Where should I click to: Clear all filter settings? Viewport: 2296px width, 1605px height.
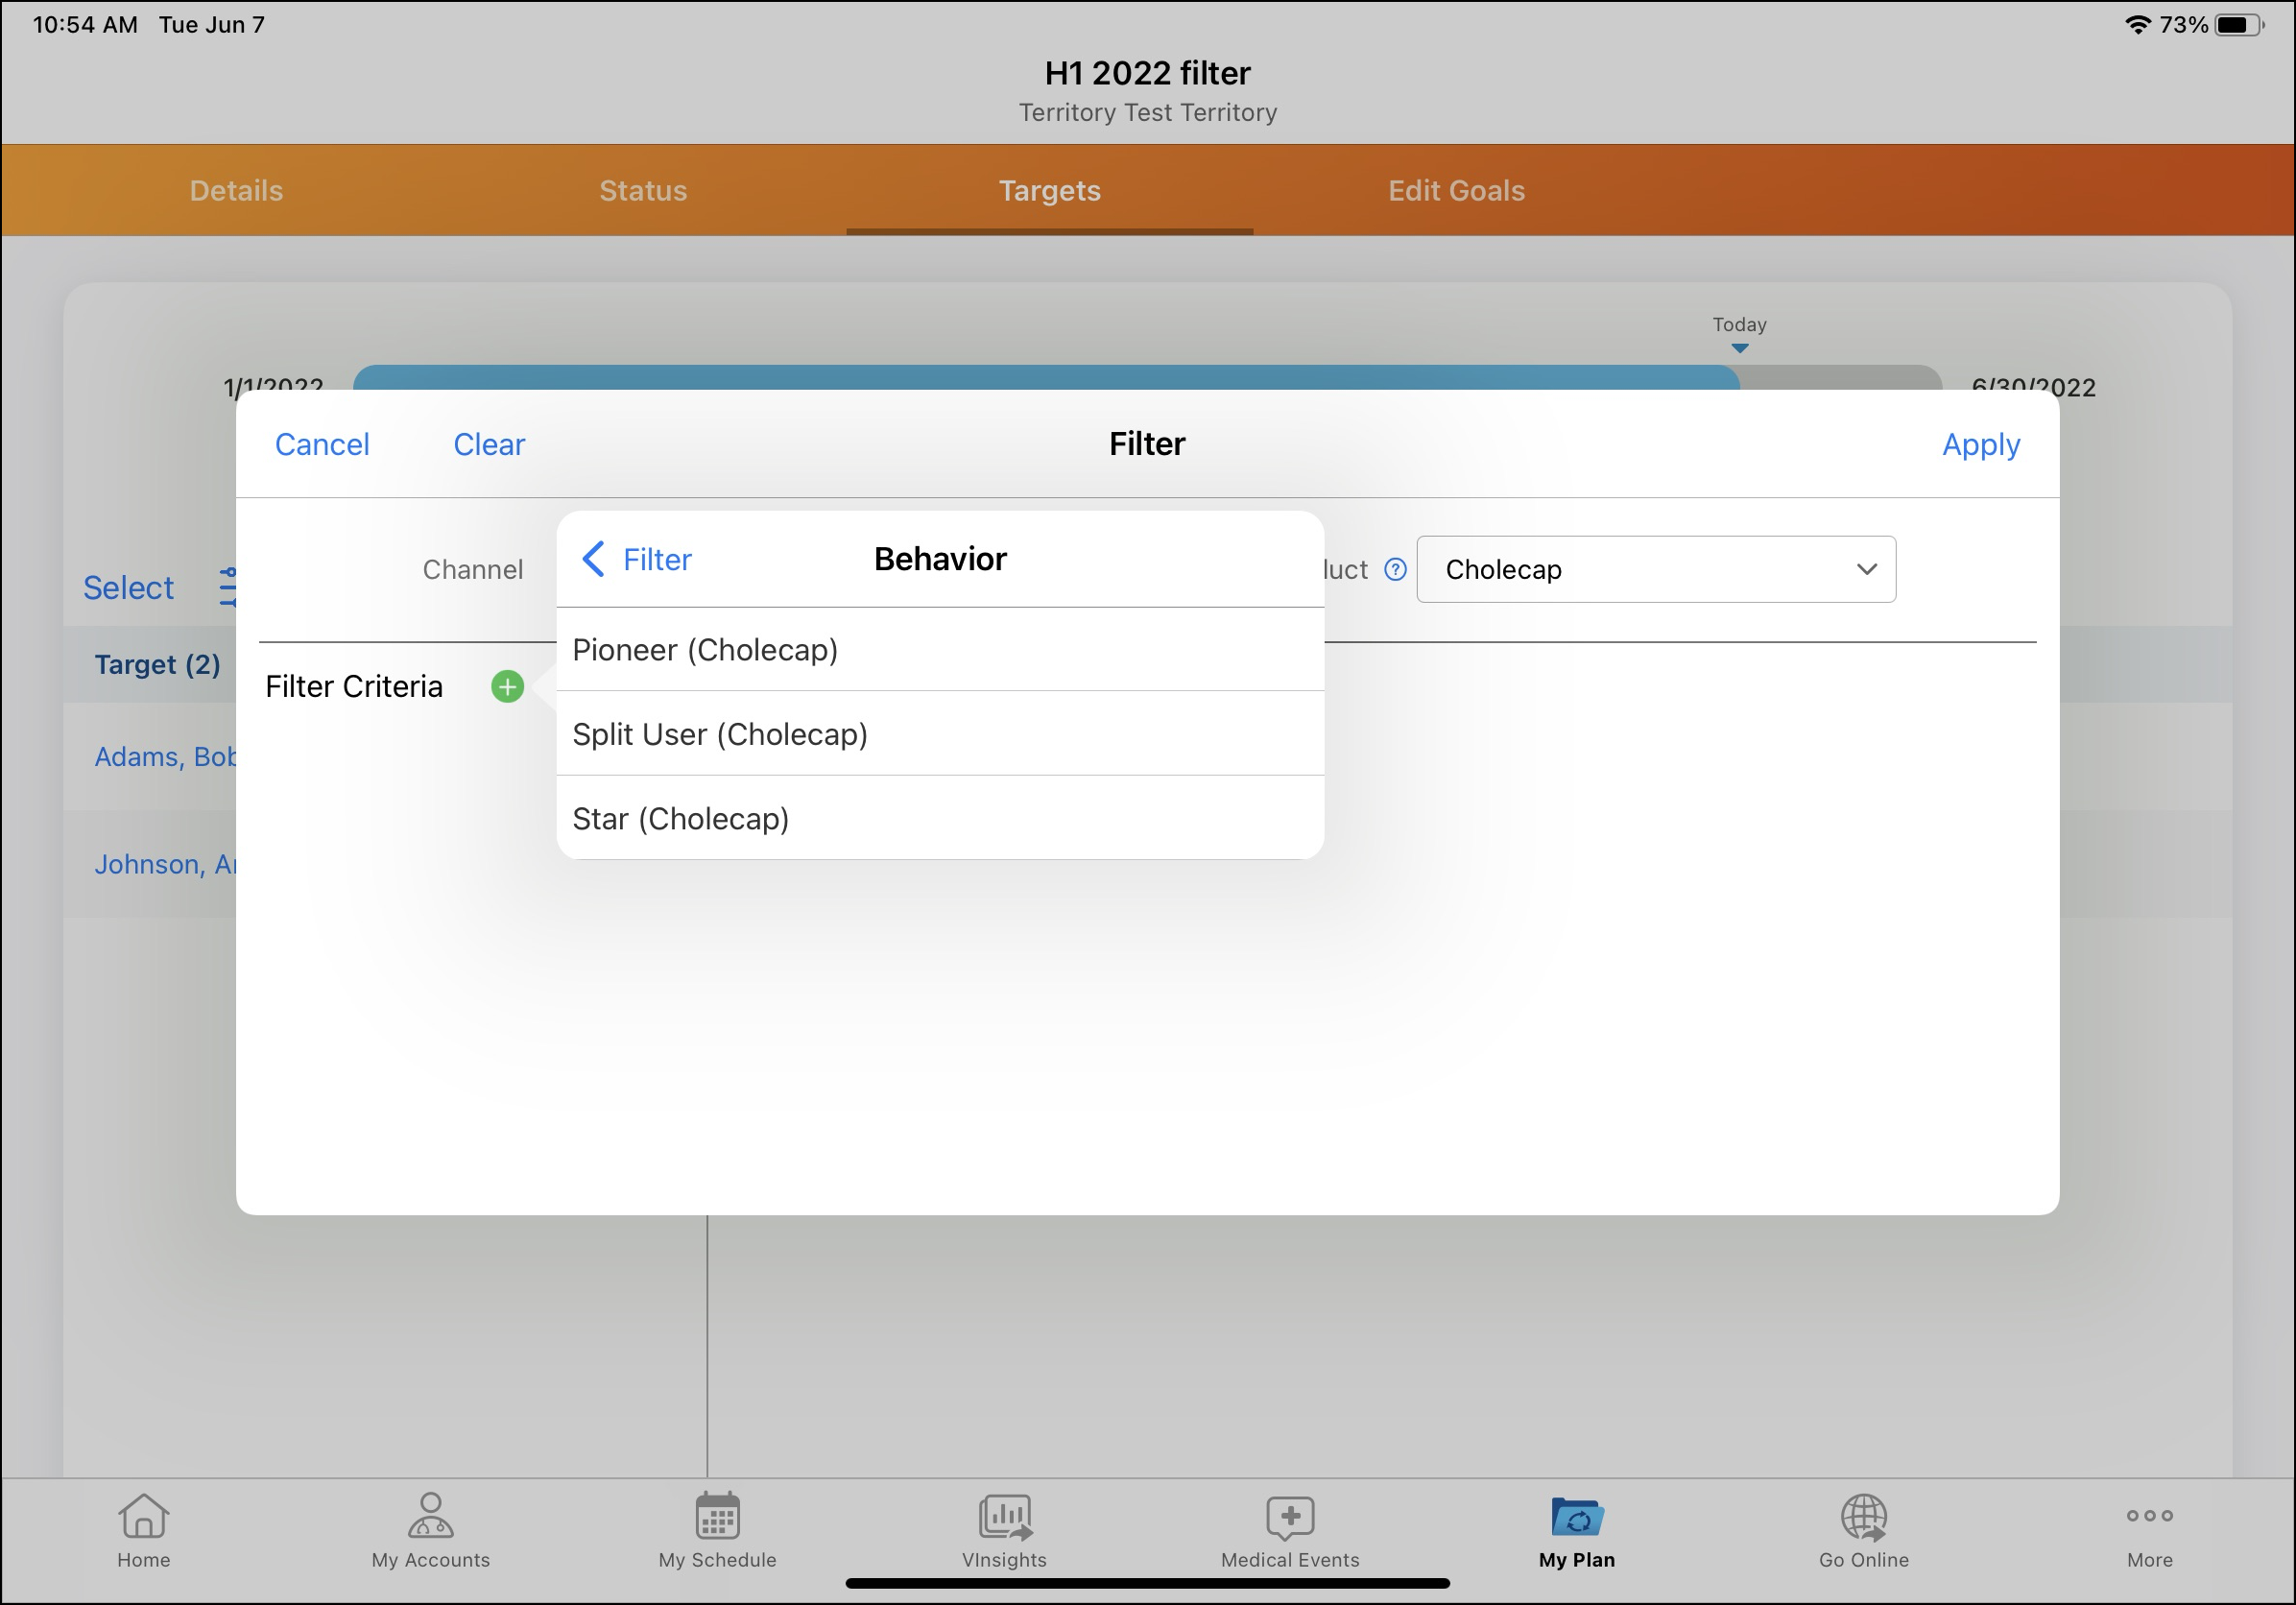pos(488,444)
